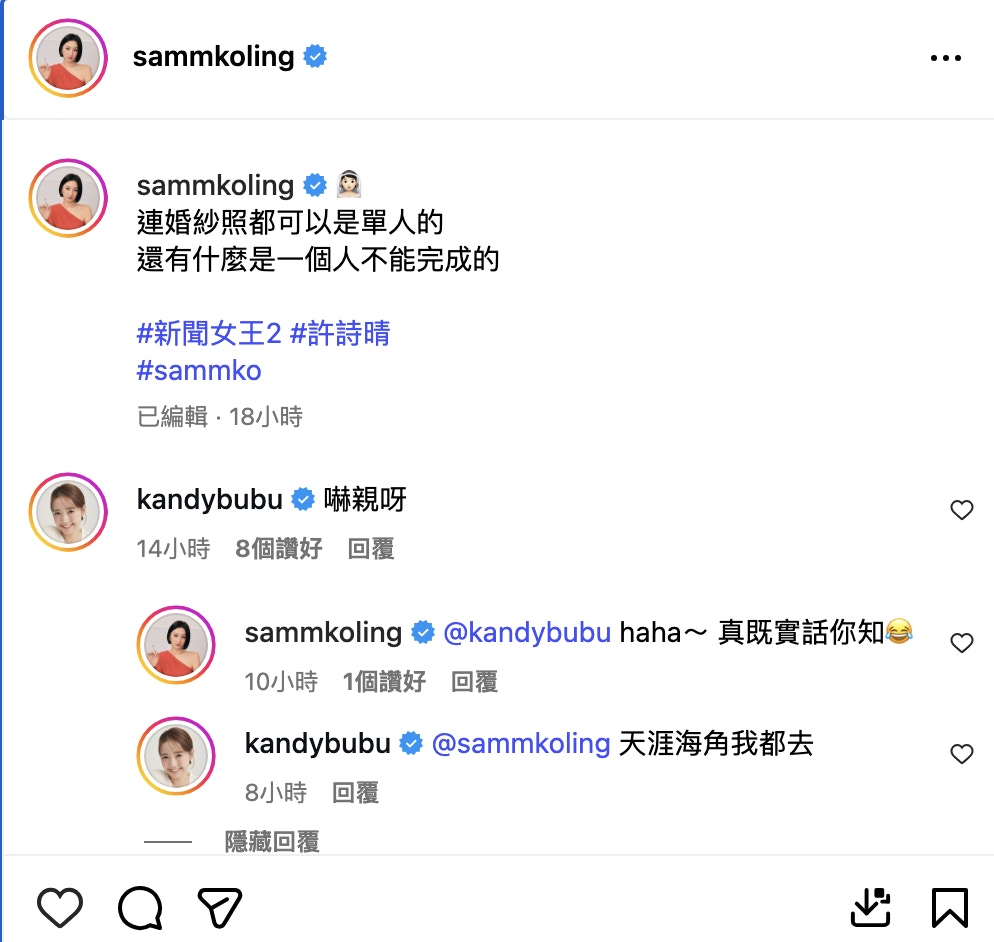
Task: Like kandybubu's 嚇親呀 comment
Action: click(x=961, y=510)
